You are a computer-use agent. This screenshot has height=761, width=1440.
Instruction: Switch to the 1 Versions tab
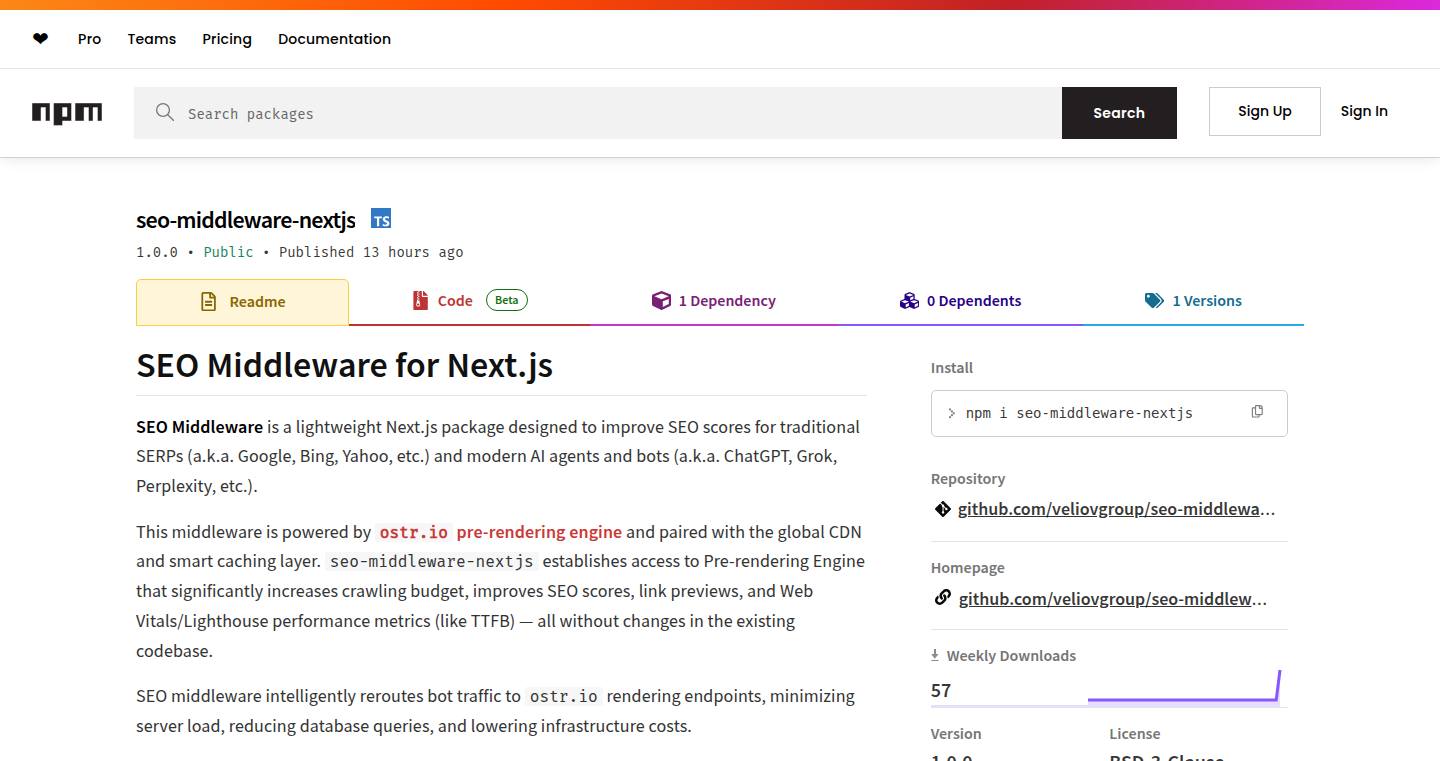pos(1193,301)
